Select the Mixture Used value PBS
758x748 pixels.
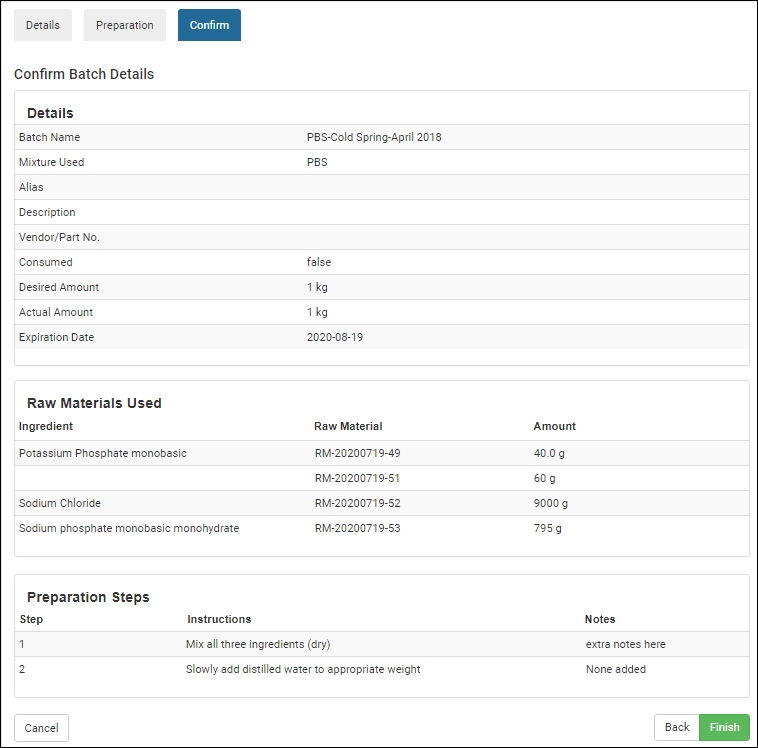pyautogui.click(x=317, y=162)
